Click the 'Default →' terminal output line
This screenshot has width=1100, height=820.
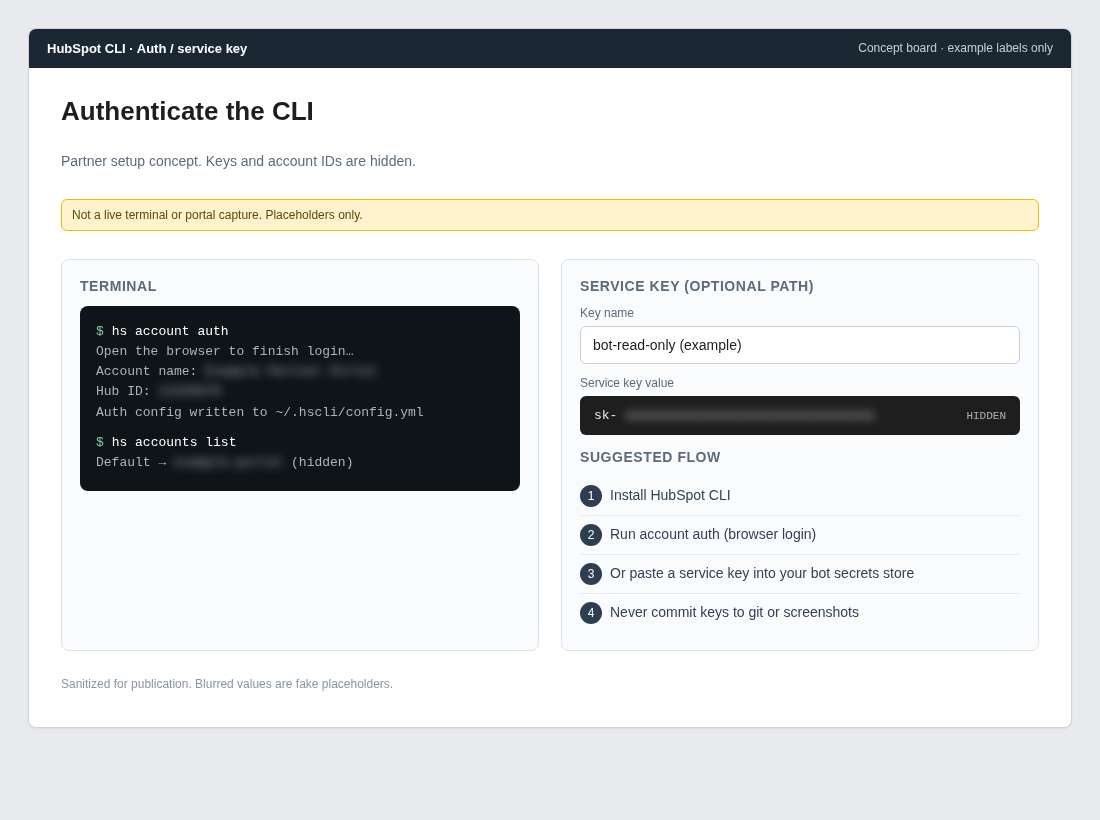coord(224,462)
